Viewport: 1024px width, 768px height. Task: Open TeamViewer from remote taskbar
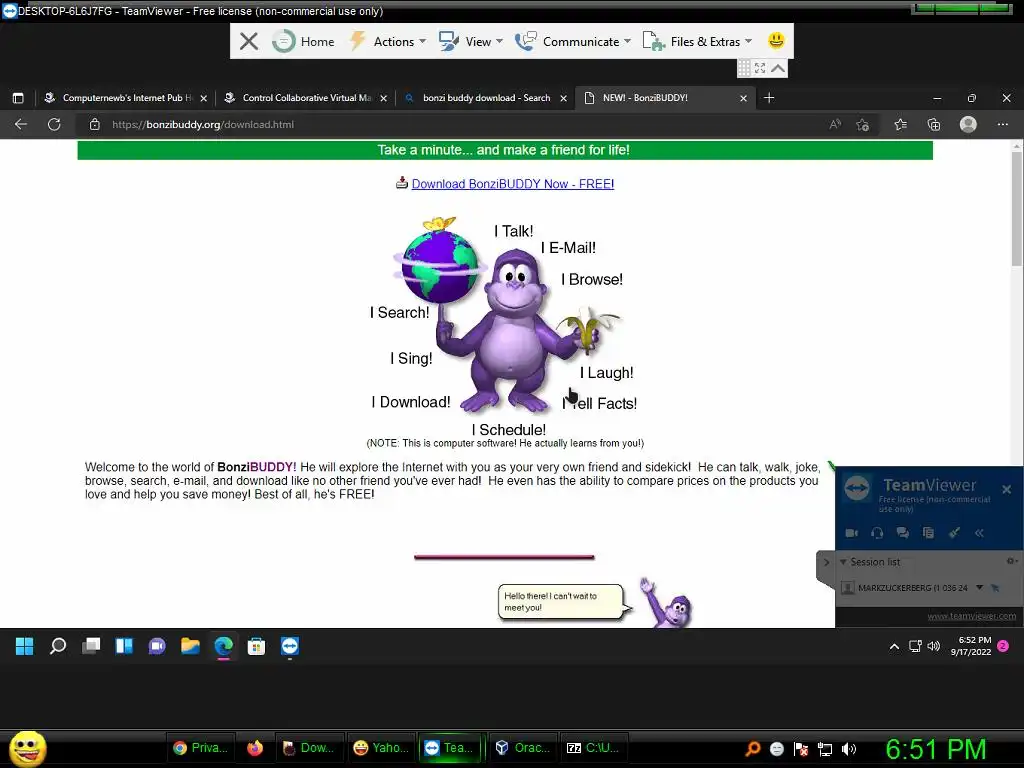click(289, 646)
